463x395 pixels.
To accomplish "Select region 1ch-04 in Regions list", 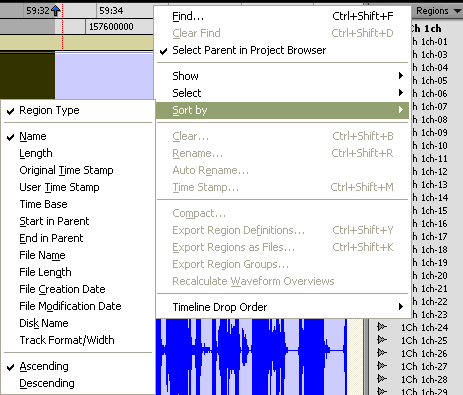I will coord(430,68).
